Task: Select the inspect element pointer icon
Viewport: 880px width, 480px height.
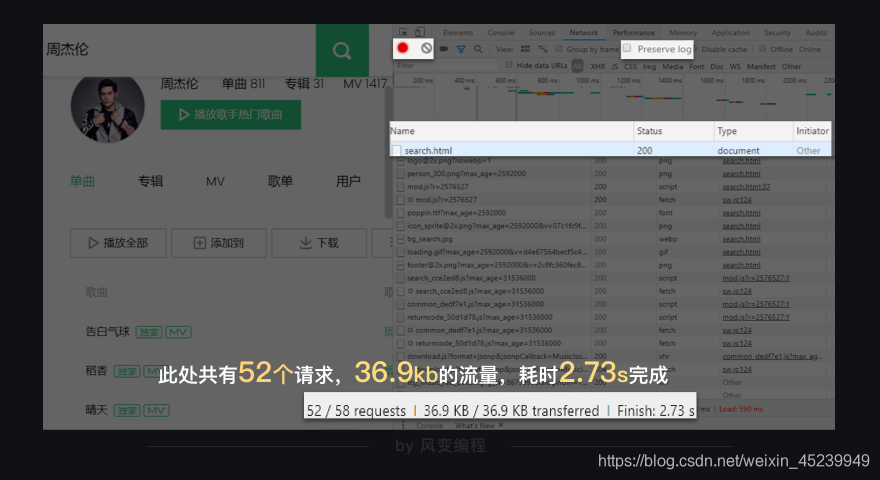Action: click(x=403, y=32)
